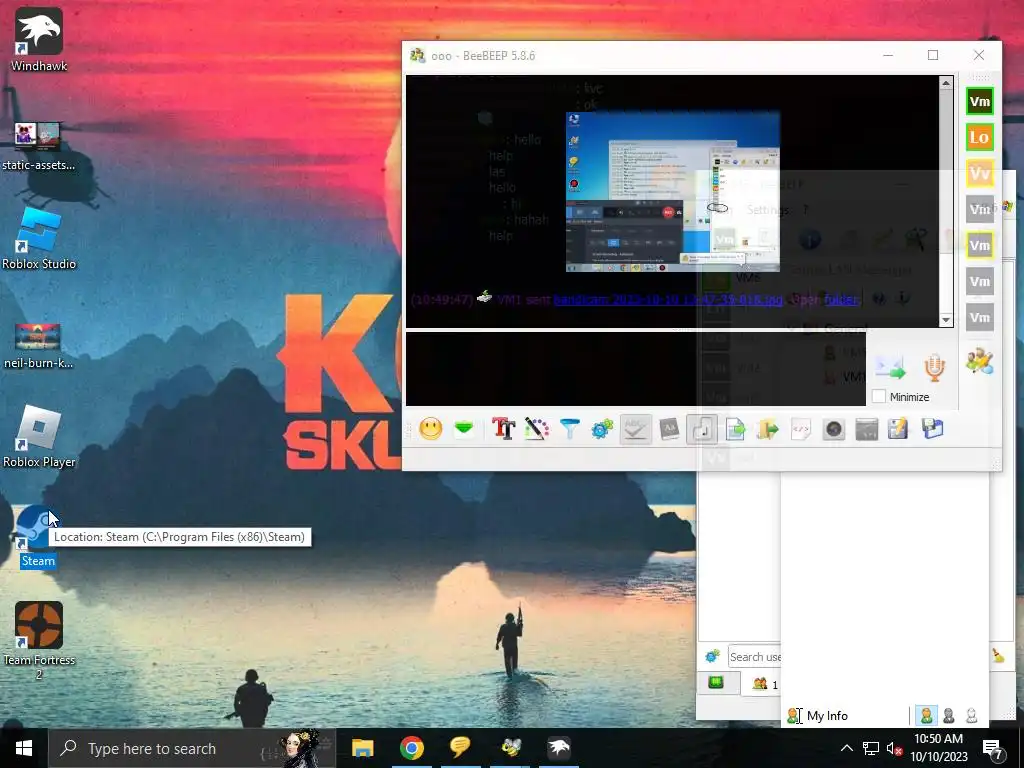Open Google Chrome from taskbar

tap(411, 748)
